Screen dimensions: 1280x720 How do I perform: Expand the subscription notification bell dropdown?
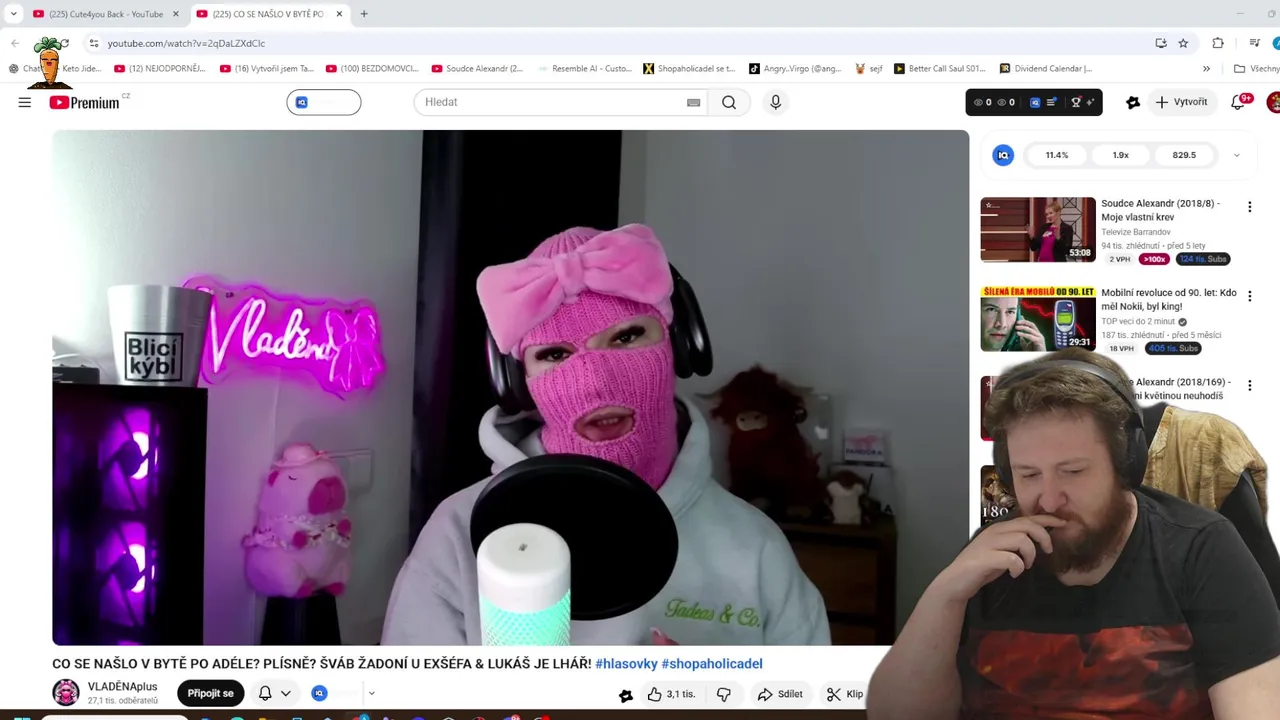(274, 693)
